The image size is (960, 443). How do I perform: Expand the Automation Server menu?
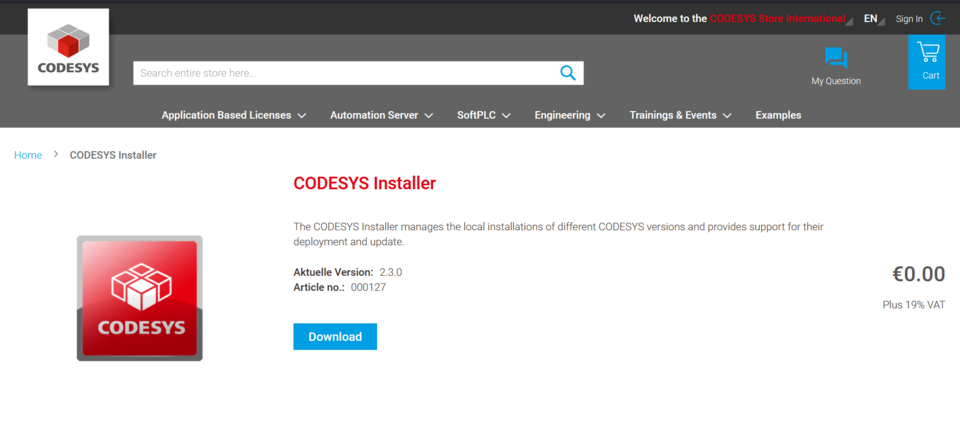381,115
